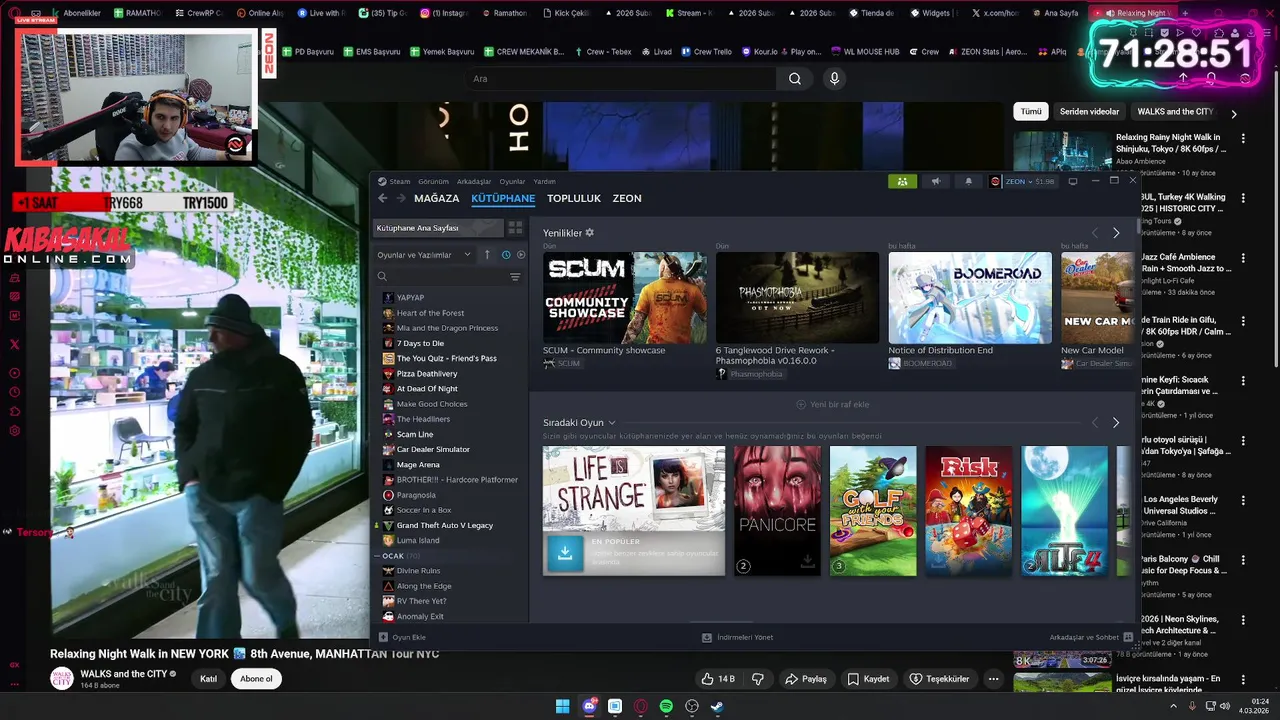Show next Sıradaki Oyun items
1280x720 pixels.
pyautogui.click(x=1116, y=423)
